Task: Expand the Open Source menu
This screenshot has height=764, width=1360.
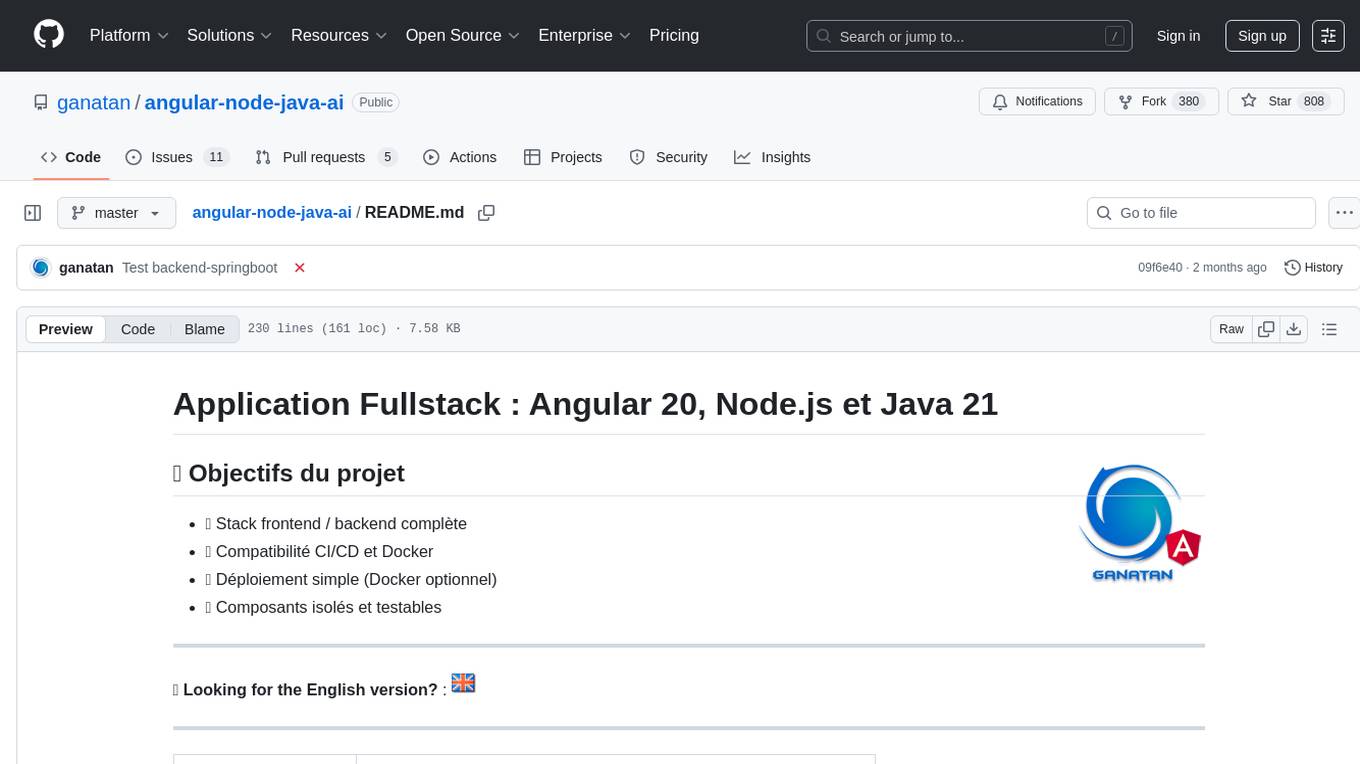Action: tap(463, 35)
